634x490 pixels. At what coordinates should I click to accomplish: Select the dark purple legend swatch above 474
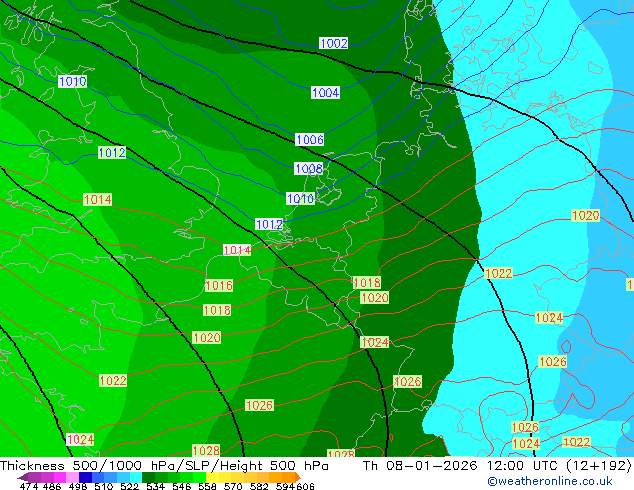pos(34,477)
